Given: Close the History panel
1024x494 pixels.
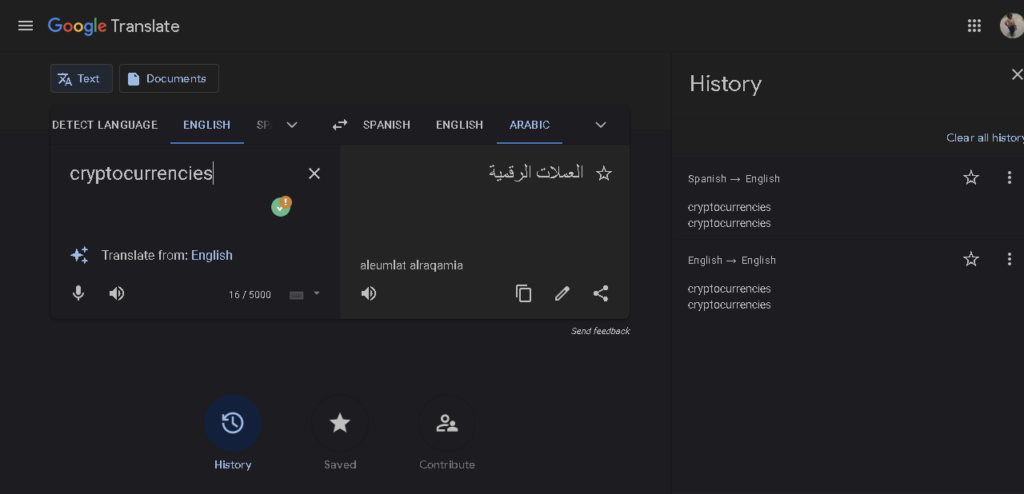Looking at the screenshot, I should click(1016, 74).
